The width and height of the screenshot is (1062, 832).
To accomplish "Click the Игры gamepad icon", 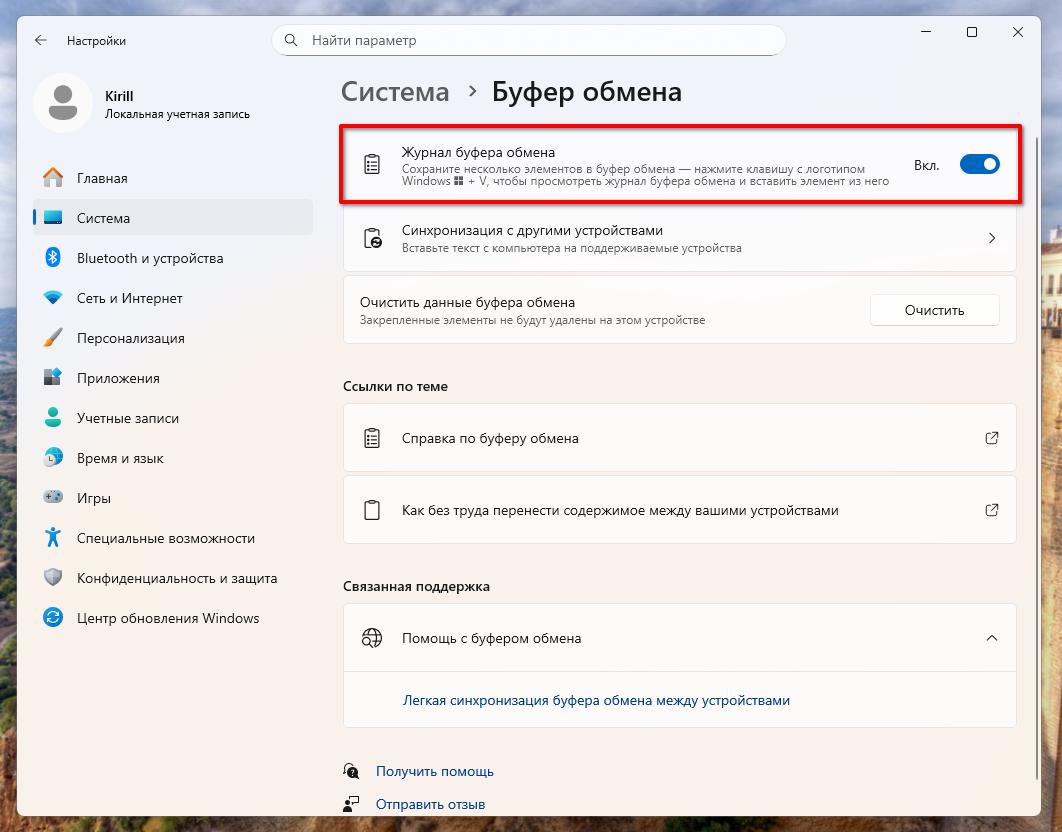I will click(54, 498).
